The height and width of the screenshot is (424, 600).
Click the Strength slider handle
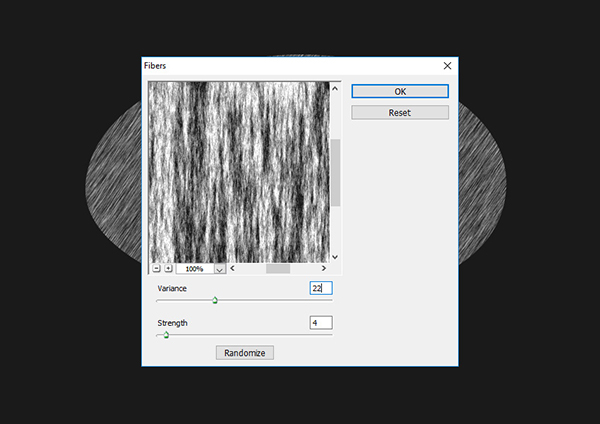click(x=166, y=336)
